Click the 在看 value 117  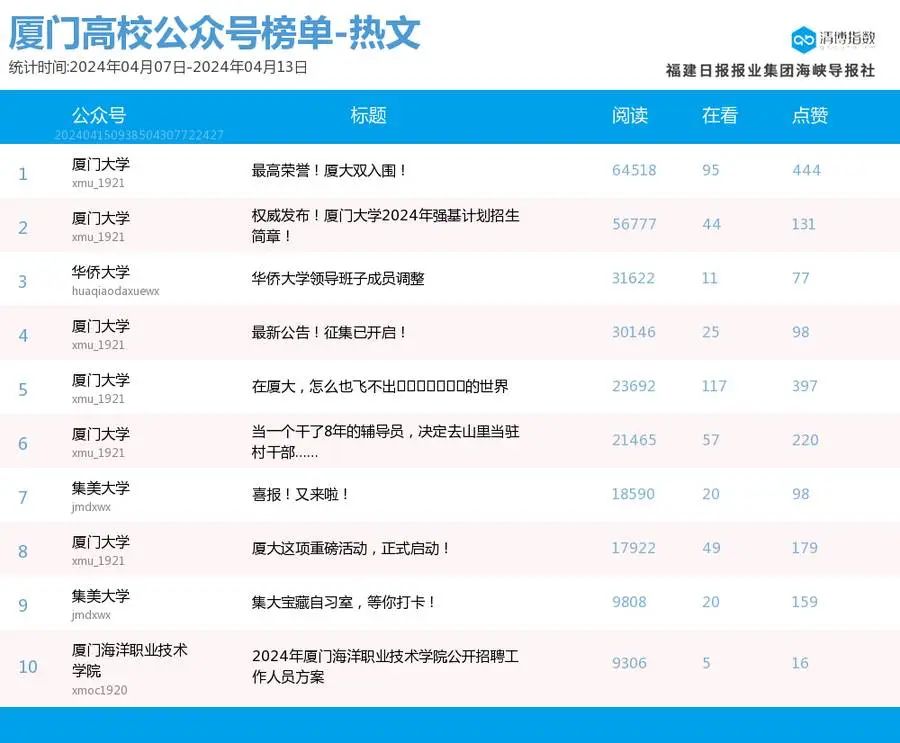click(x=714, y=386)
